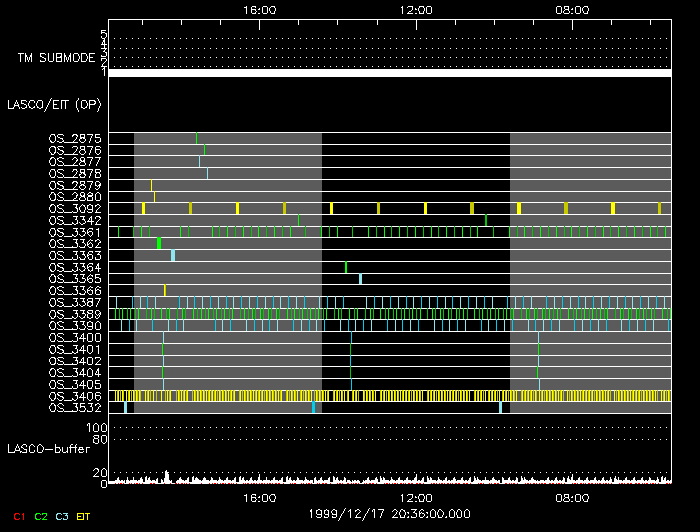The height and width of the screenshot is (532, 700).
Task: Select the green C2 legend entry
Action: point(40,516)
